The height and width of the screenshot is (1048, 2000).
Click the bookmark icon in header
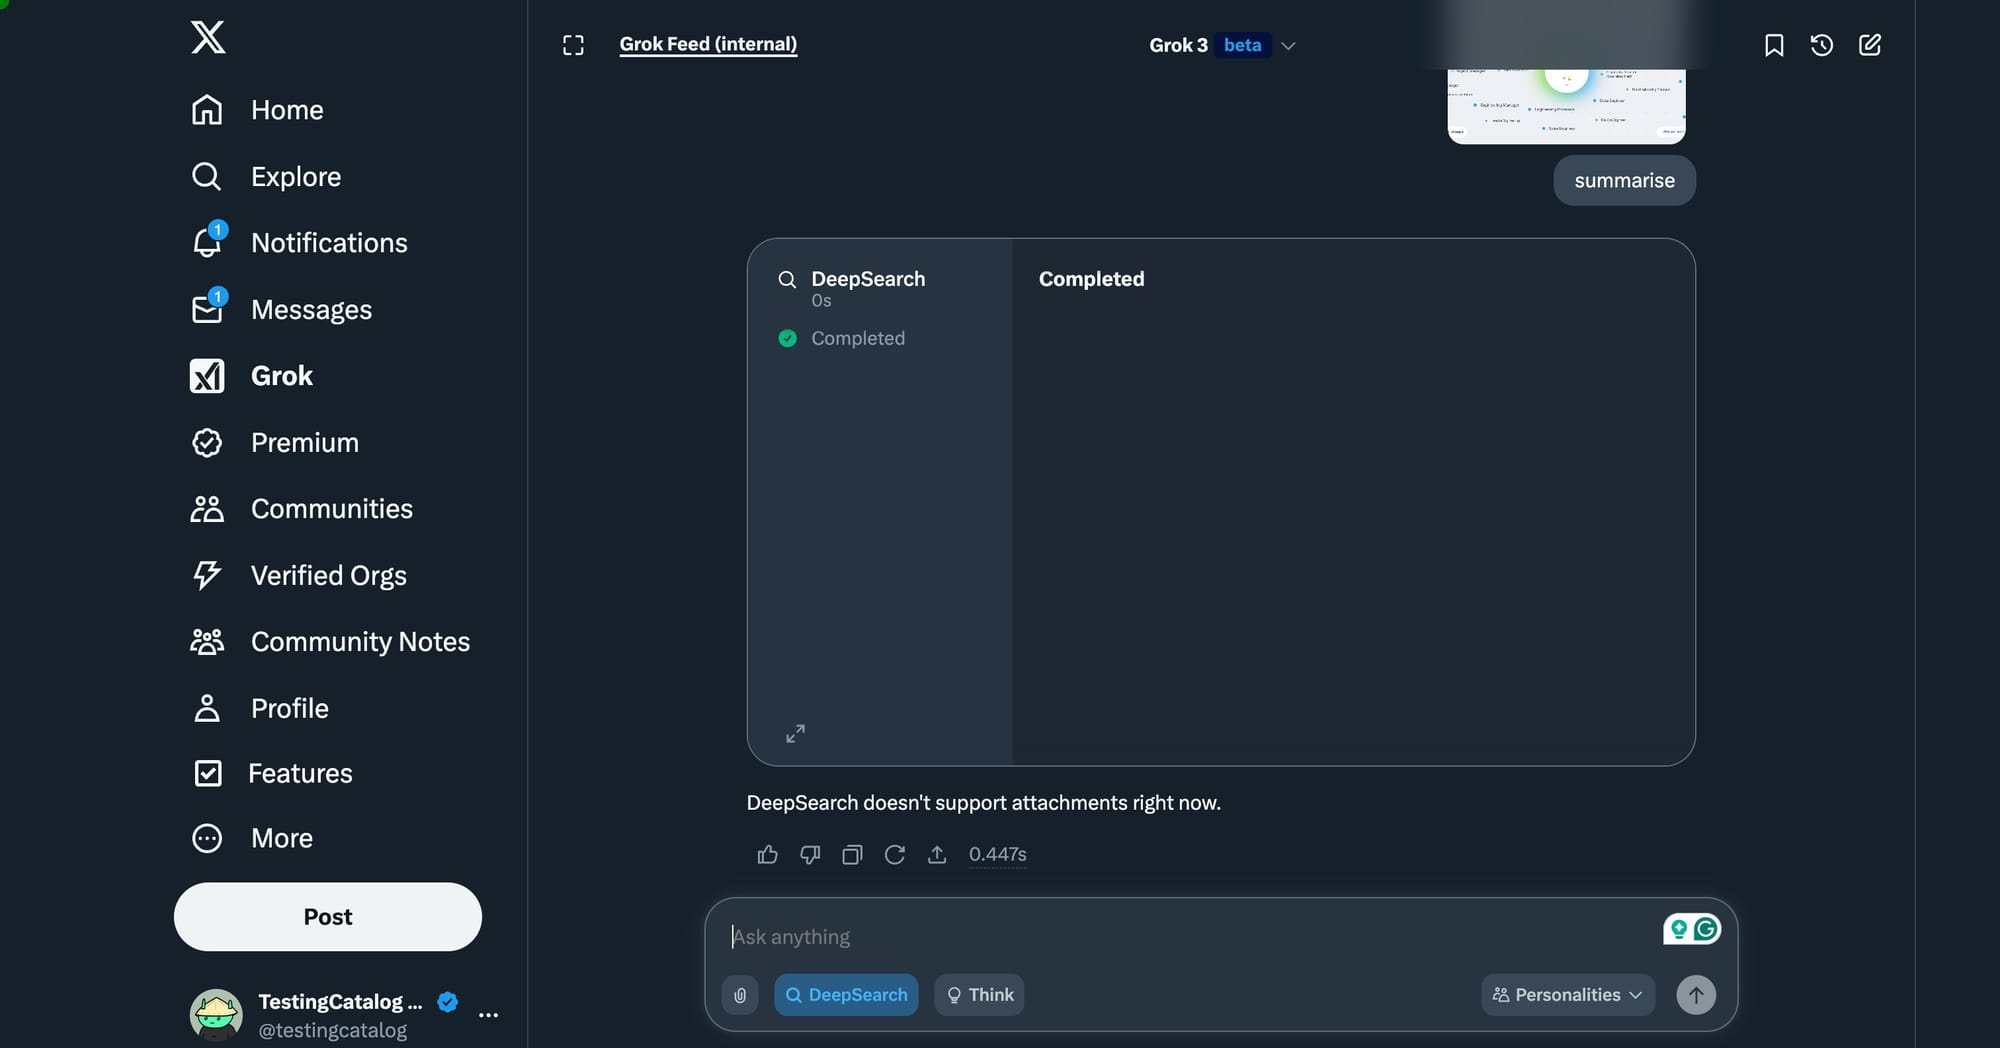point(1774,45)
